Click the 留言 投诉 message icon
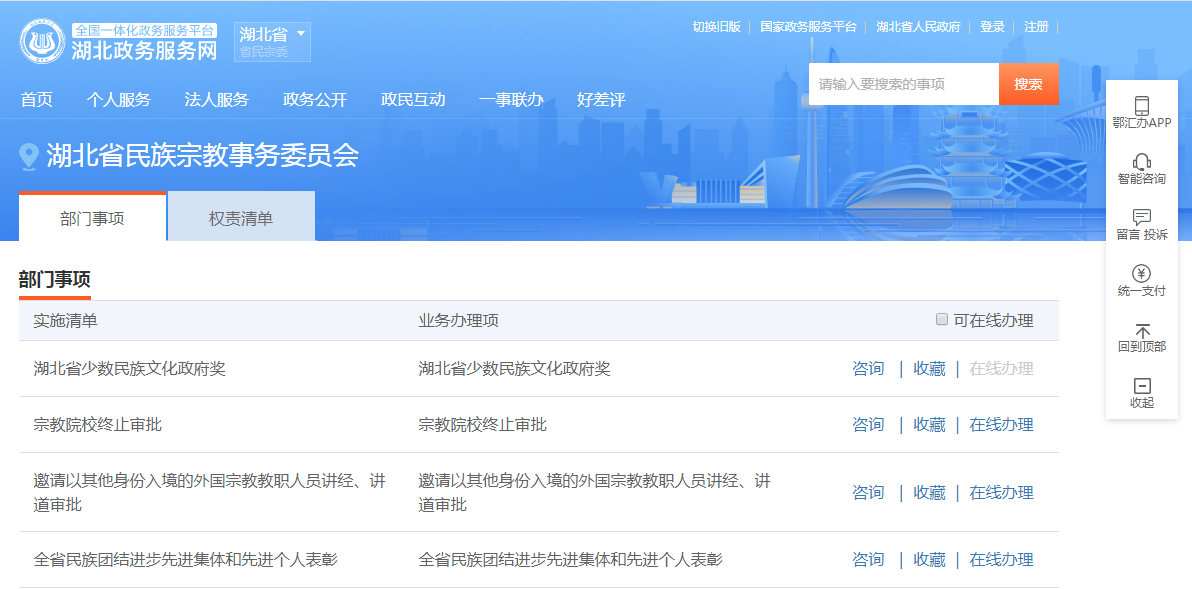Image resolution: width=1192 pixels, height=589 pixels. pyautogui.click(x=1141, y=217)
